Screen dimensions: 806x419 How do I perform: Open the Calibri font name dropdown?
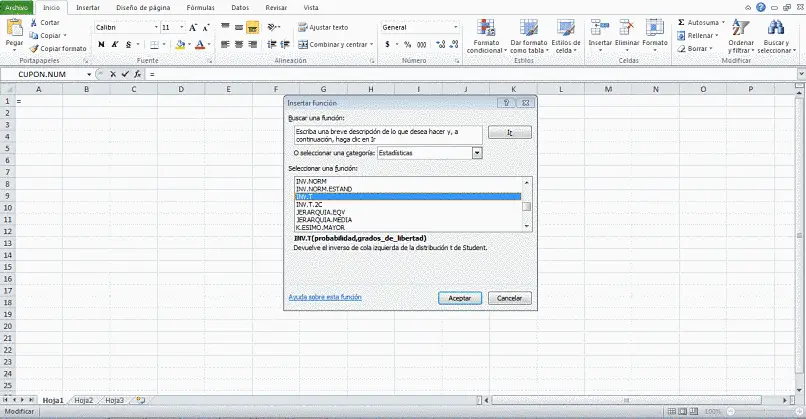156,28
